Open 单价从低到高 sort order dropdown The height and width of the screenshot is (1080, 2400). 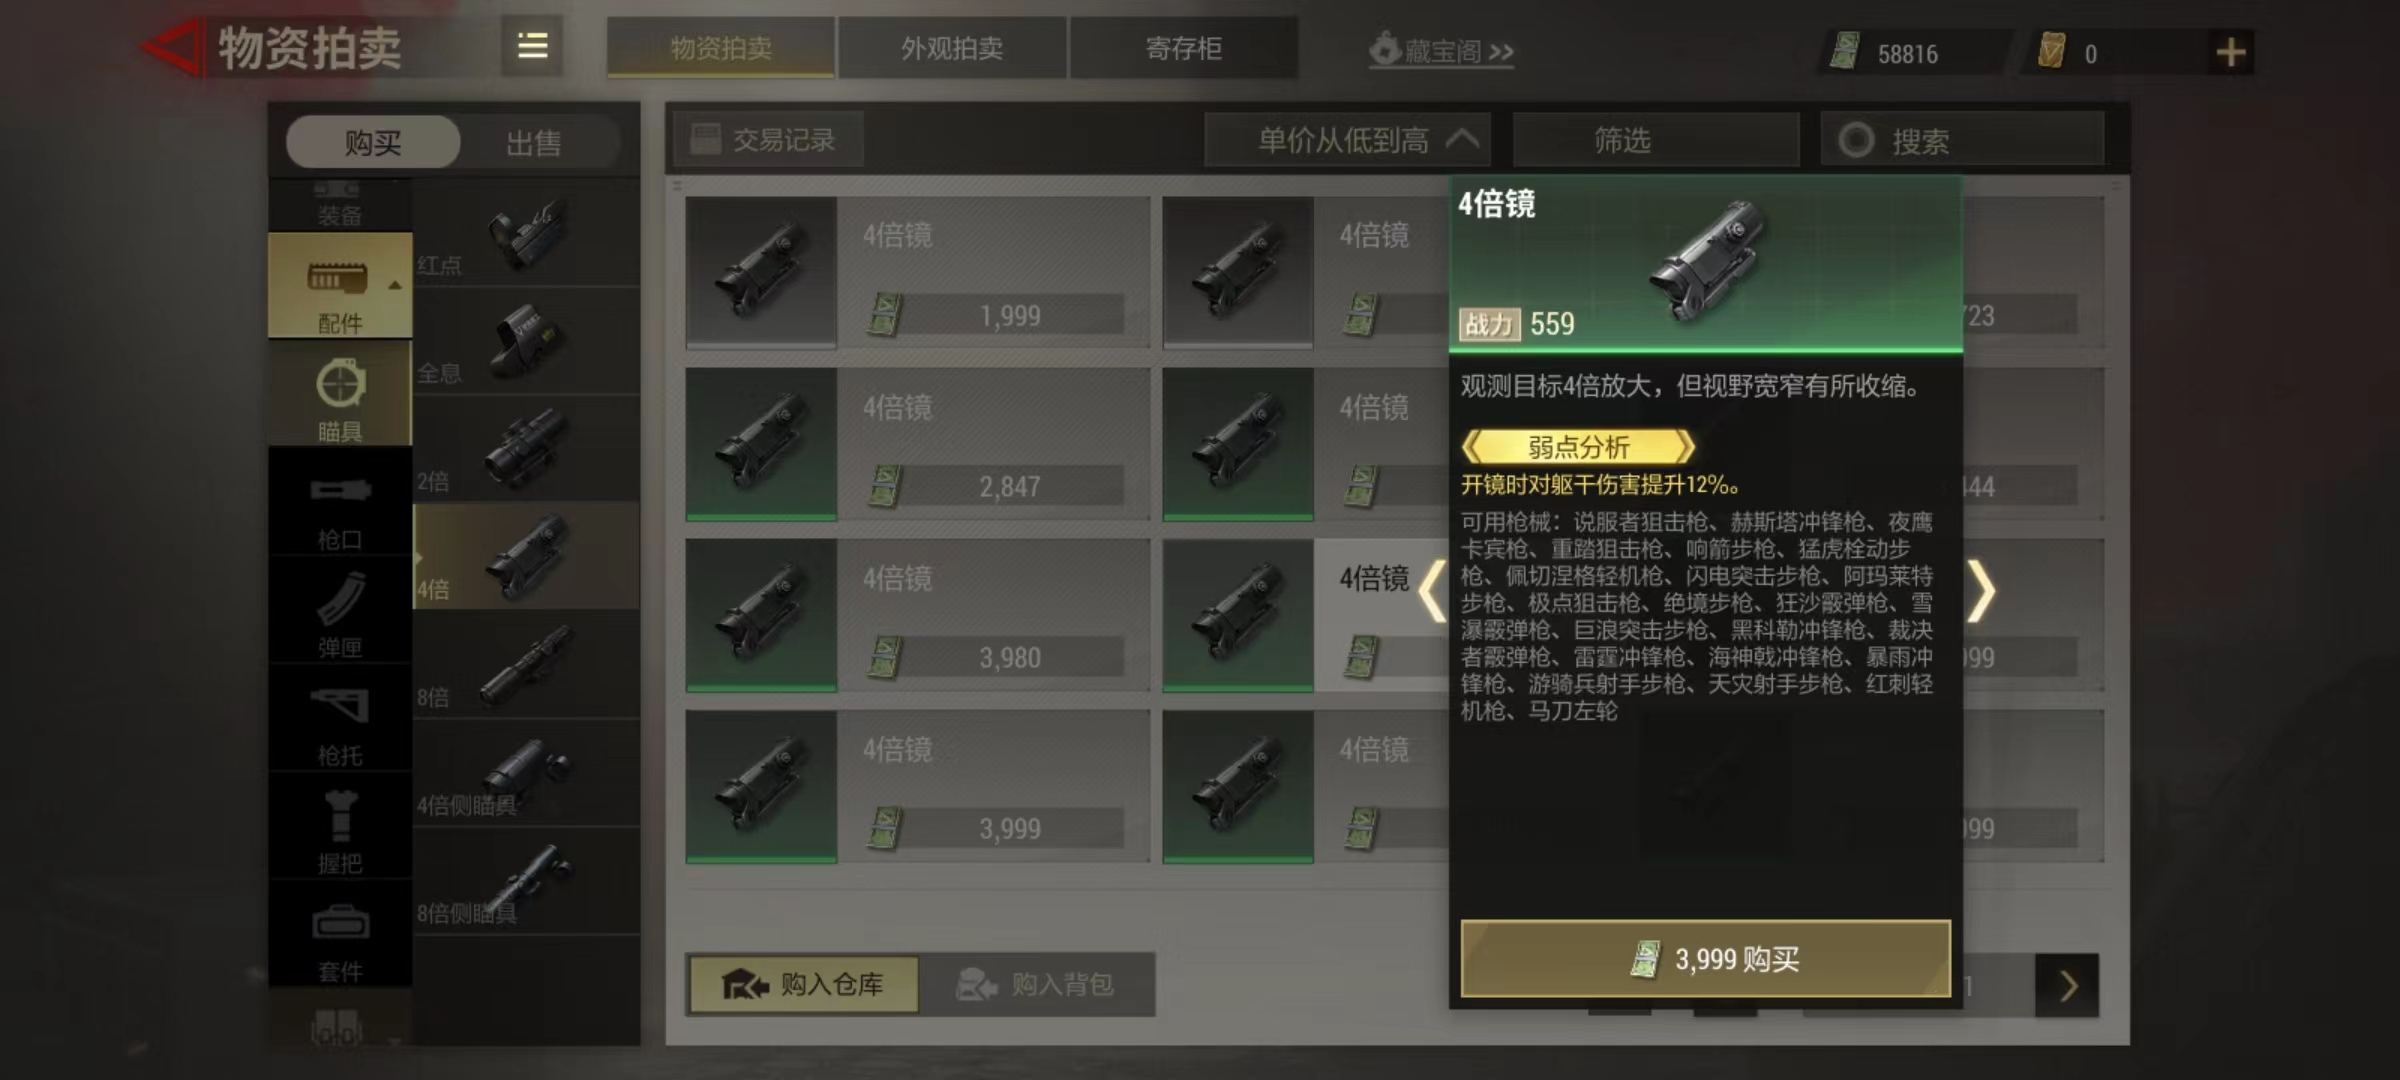(1347, 140)
